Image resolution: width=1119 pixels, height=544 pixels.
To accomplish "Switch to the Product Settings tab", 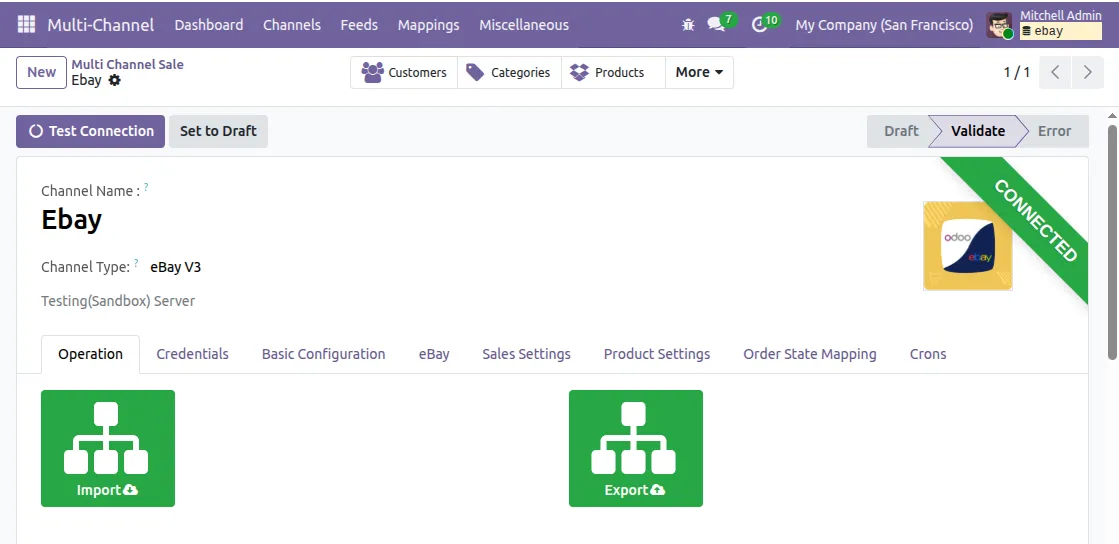I will tap(657, 354).
